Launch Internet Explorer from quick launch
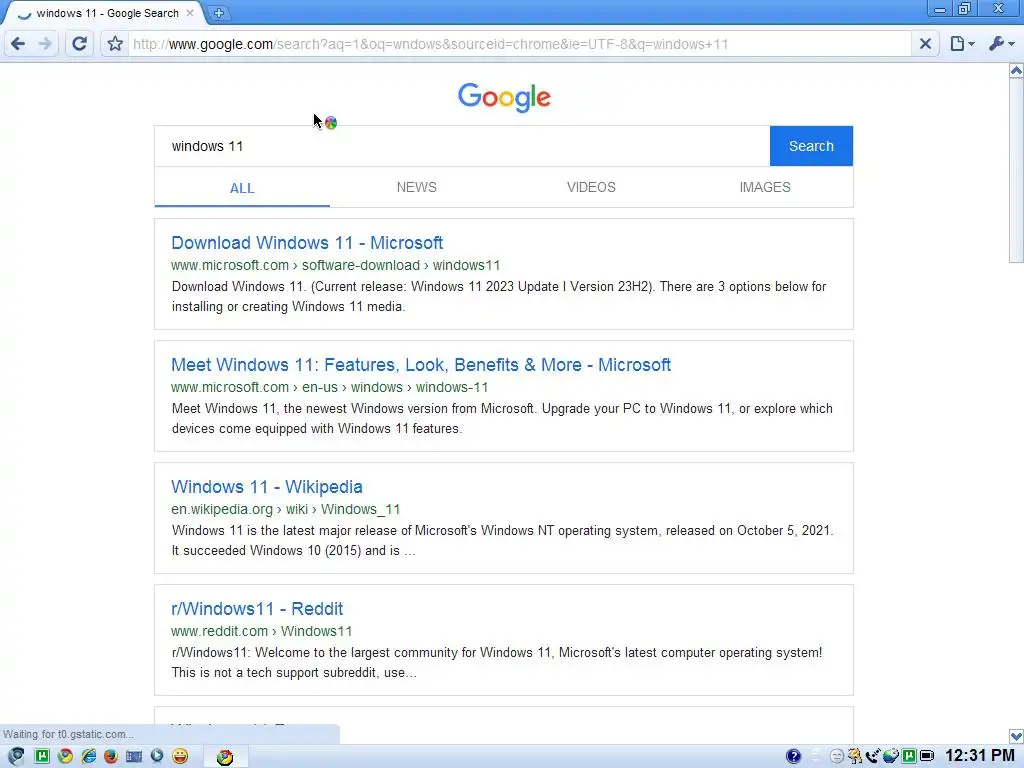 [x=88, y=756]
